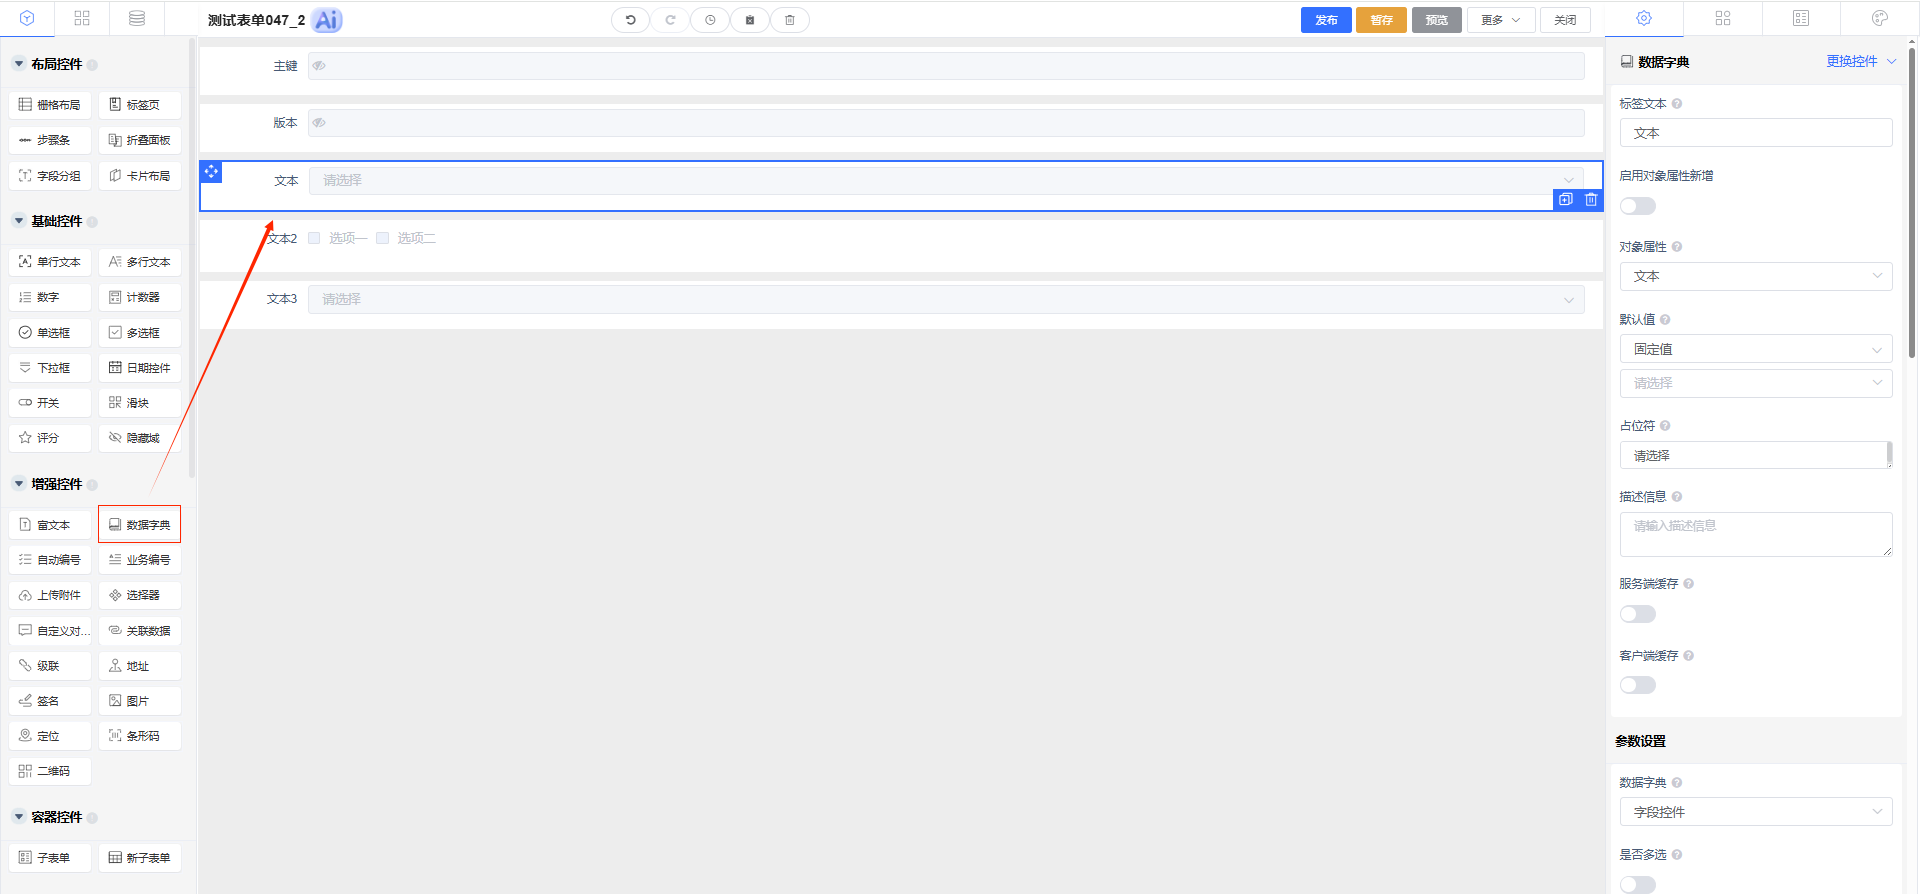Viewport: 1920px width, 894px height.
Task: Click the 发布 button
Action: tap(1326, 20)
